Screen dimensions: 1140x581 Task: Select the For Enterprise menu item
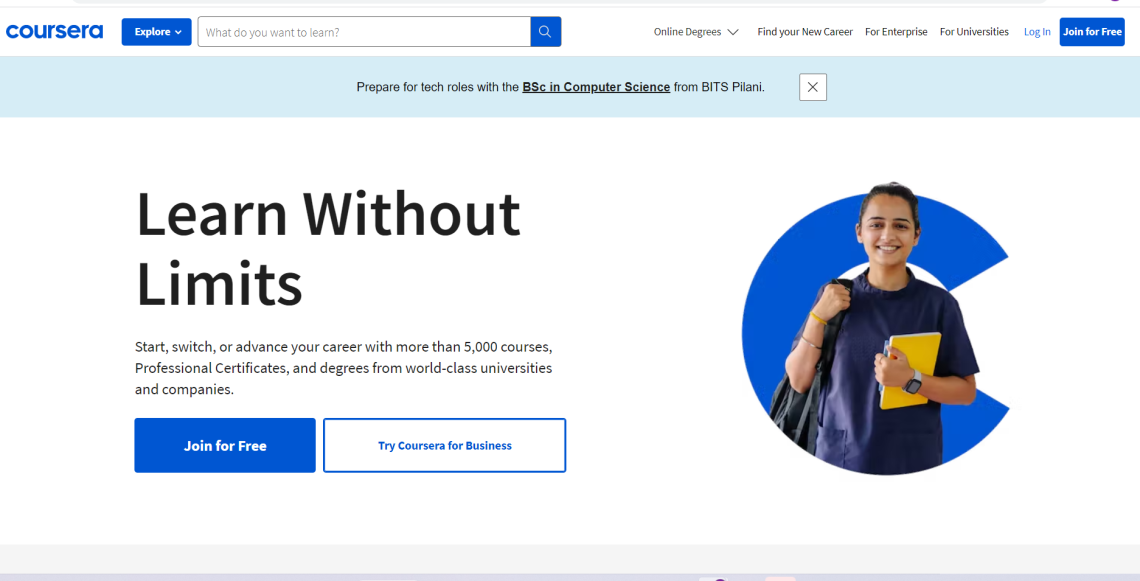896,31
